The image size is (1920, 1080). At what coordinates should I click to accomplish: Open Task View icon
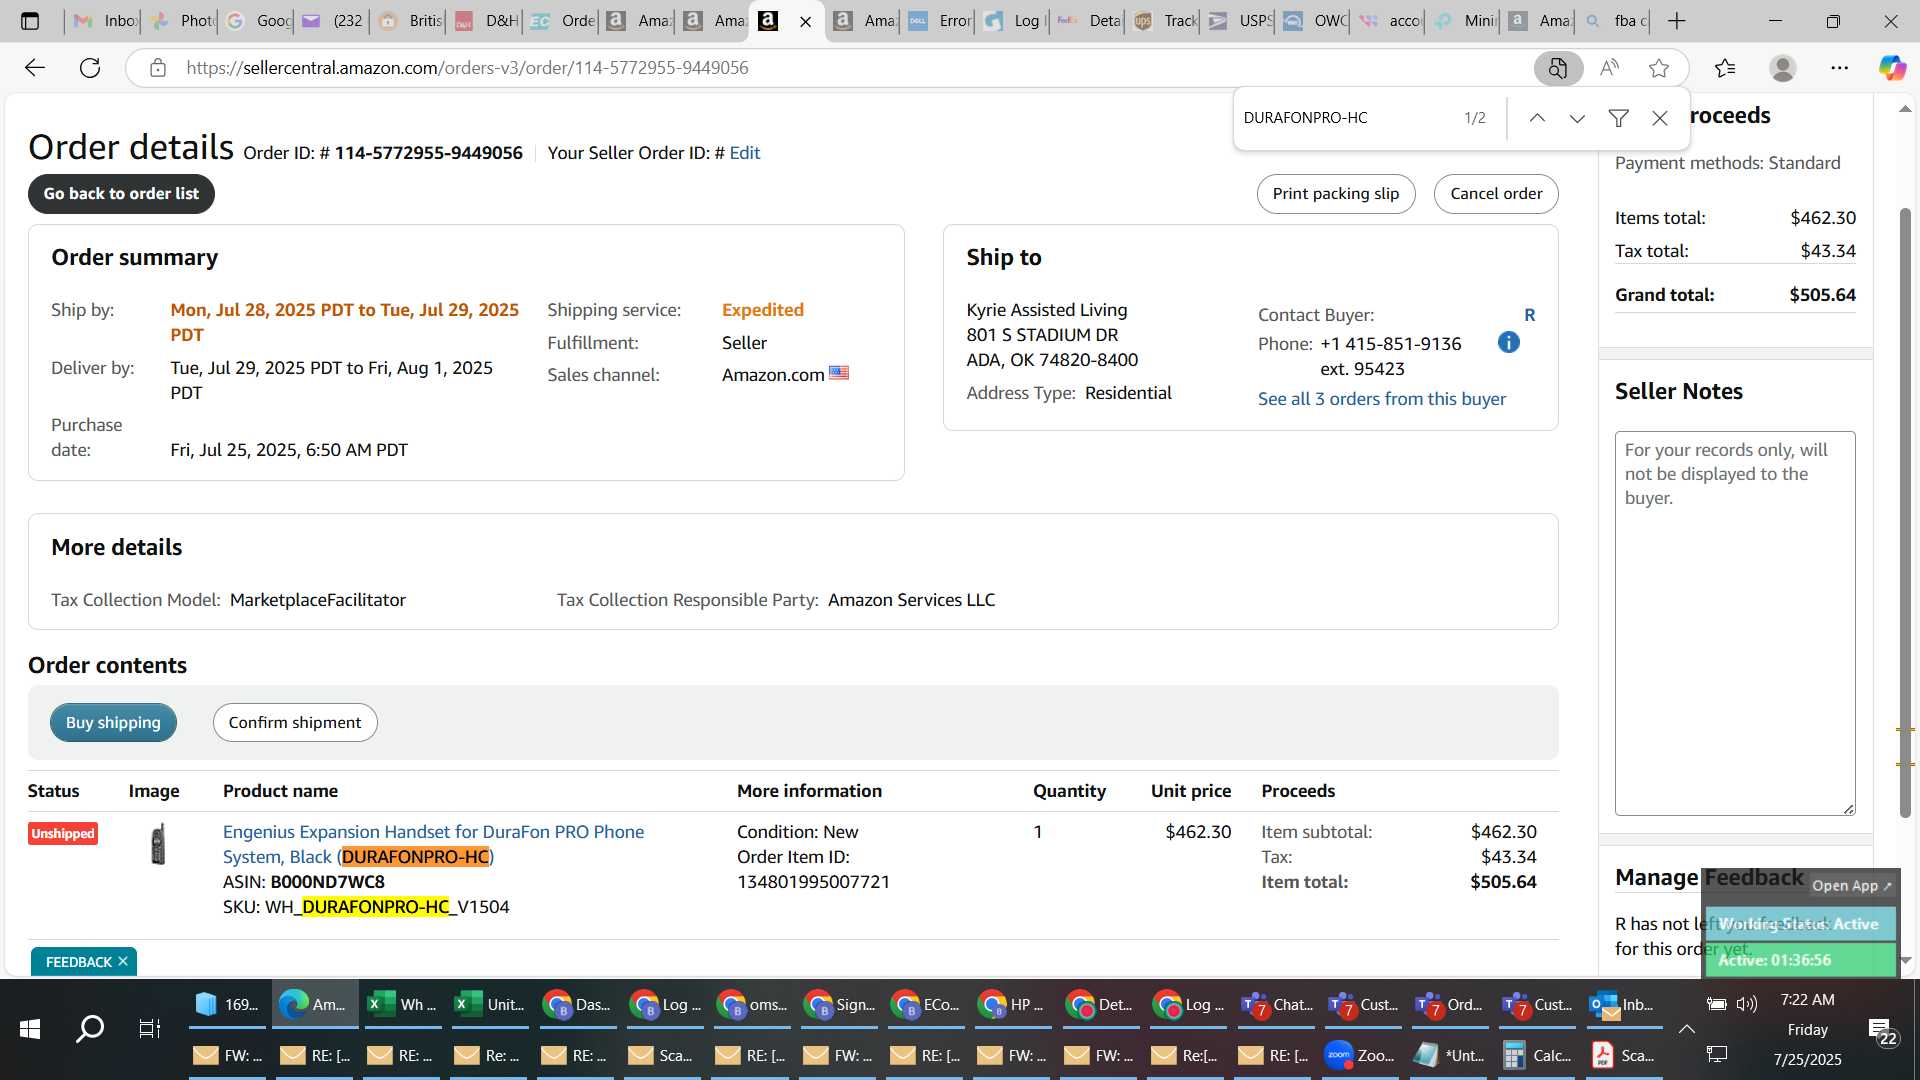(x=149, y=1028)
